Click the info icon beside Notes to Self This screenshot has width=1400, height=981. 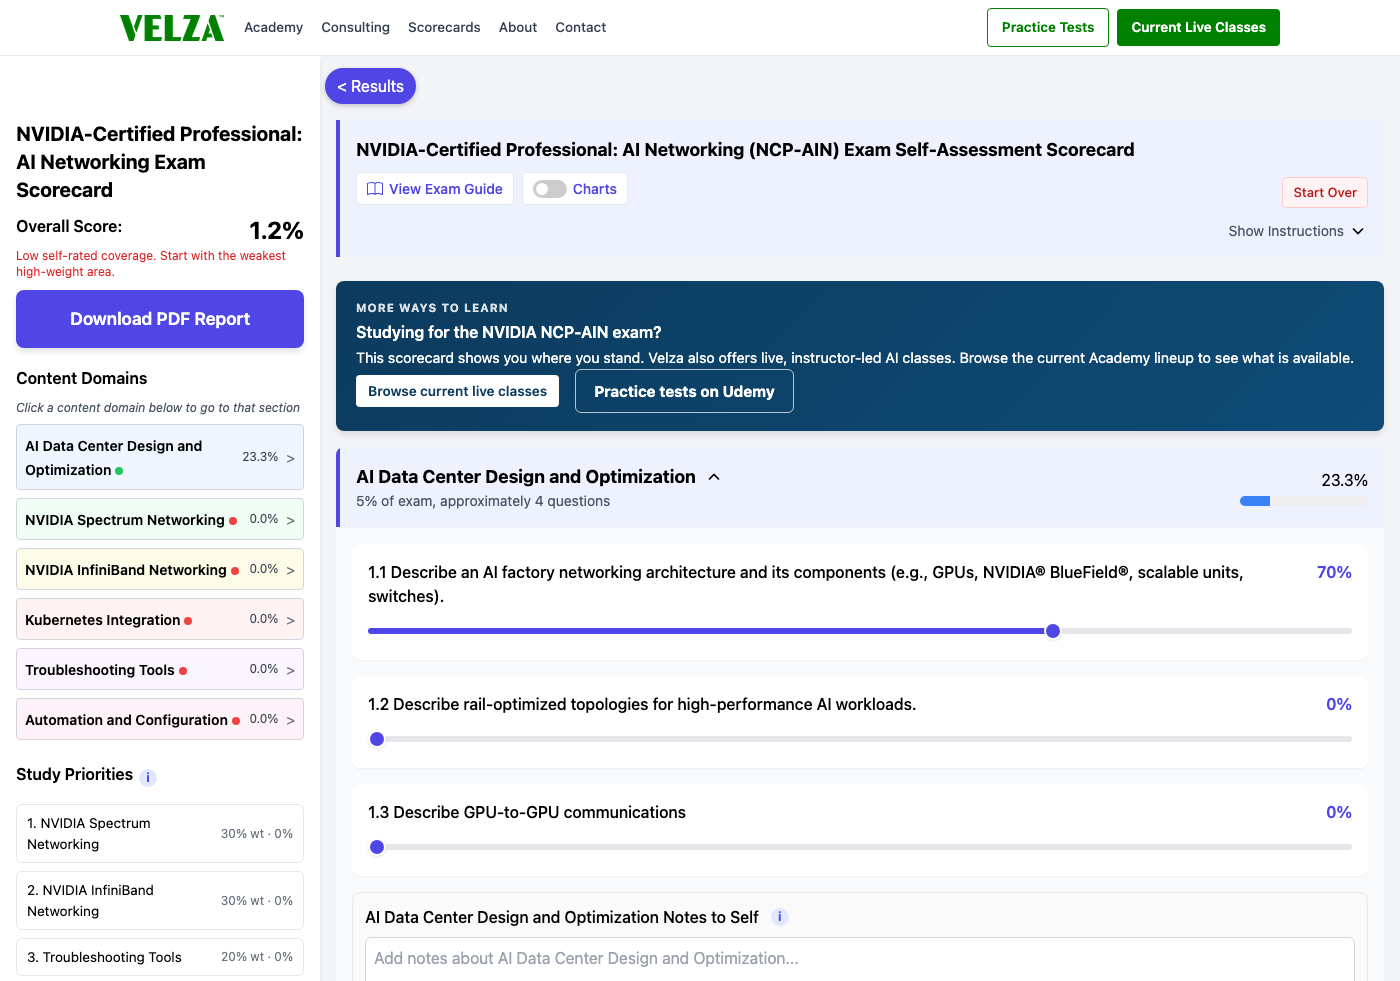781,917
